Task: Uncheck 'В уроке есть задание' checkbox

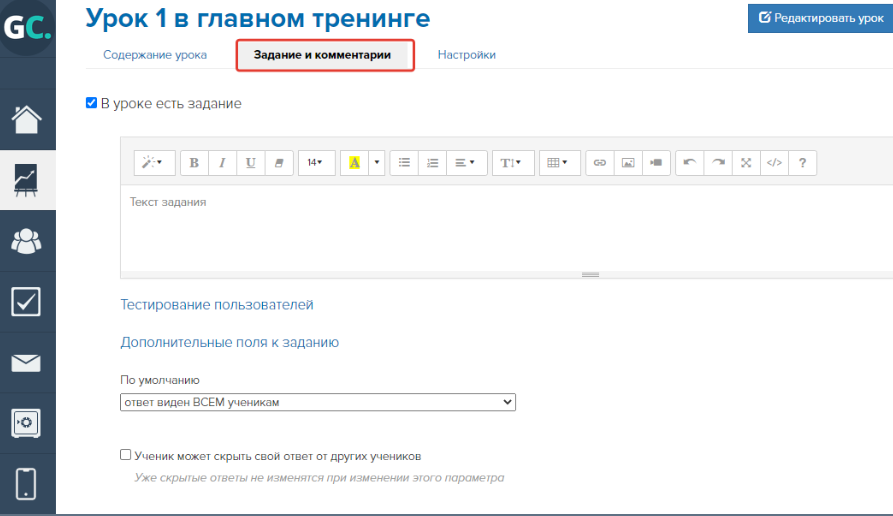Action: click(91, 103)
